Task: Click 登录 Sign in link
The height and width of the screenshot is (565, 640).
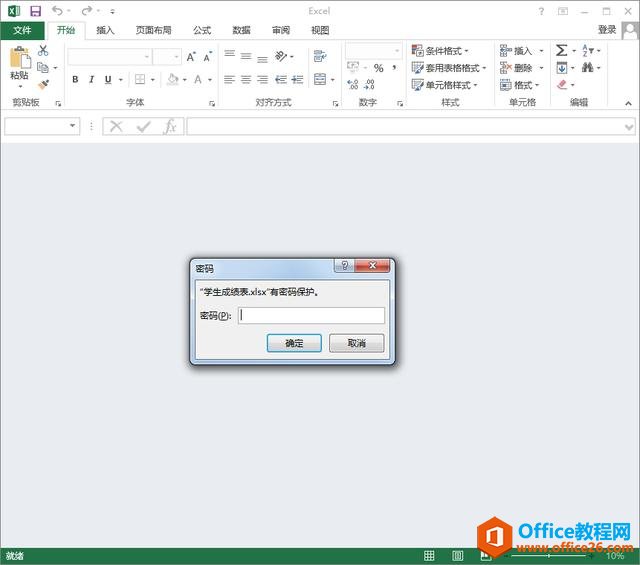Action: click(607, 30)
